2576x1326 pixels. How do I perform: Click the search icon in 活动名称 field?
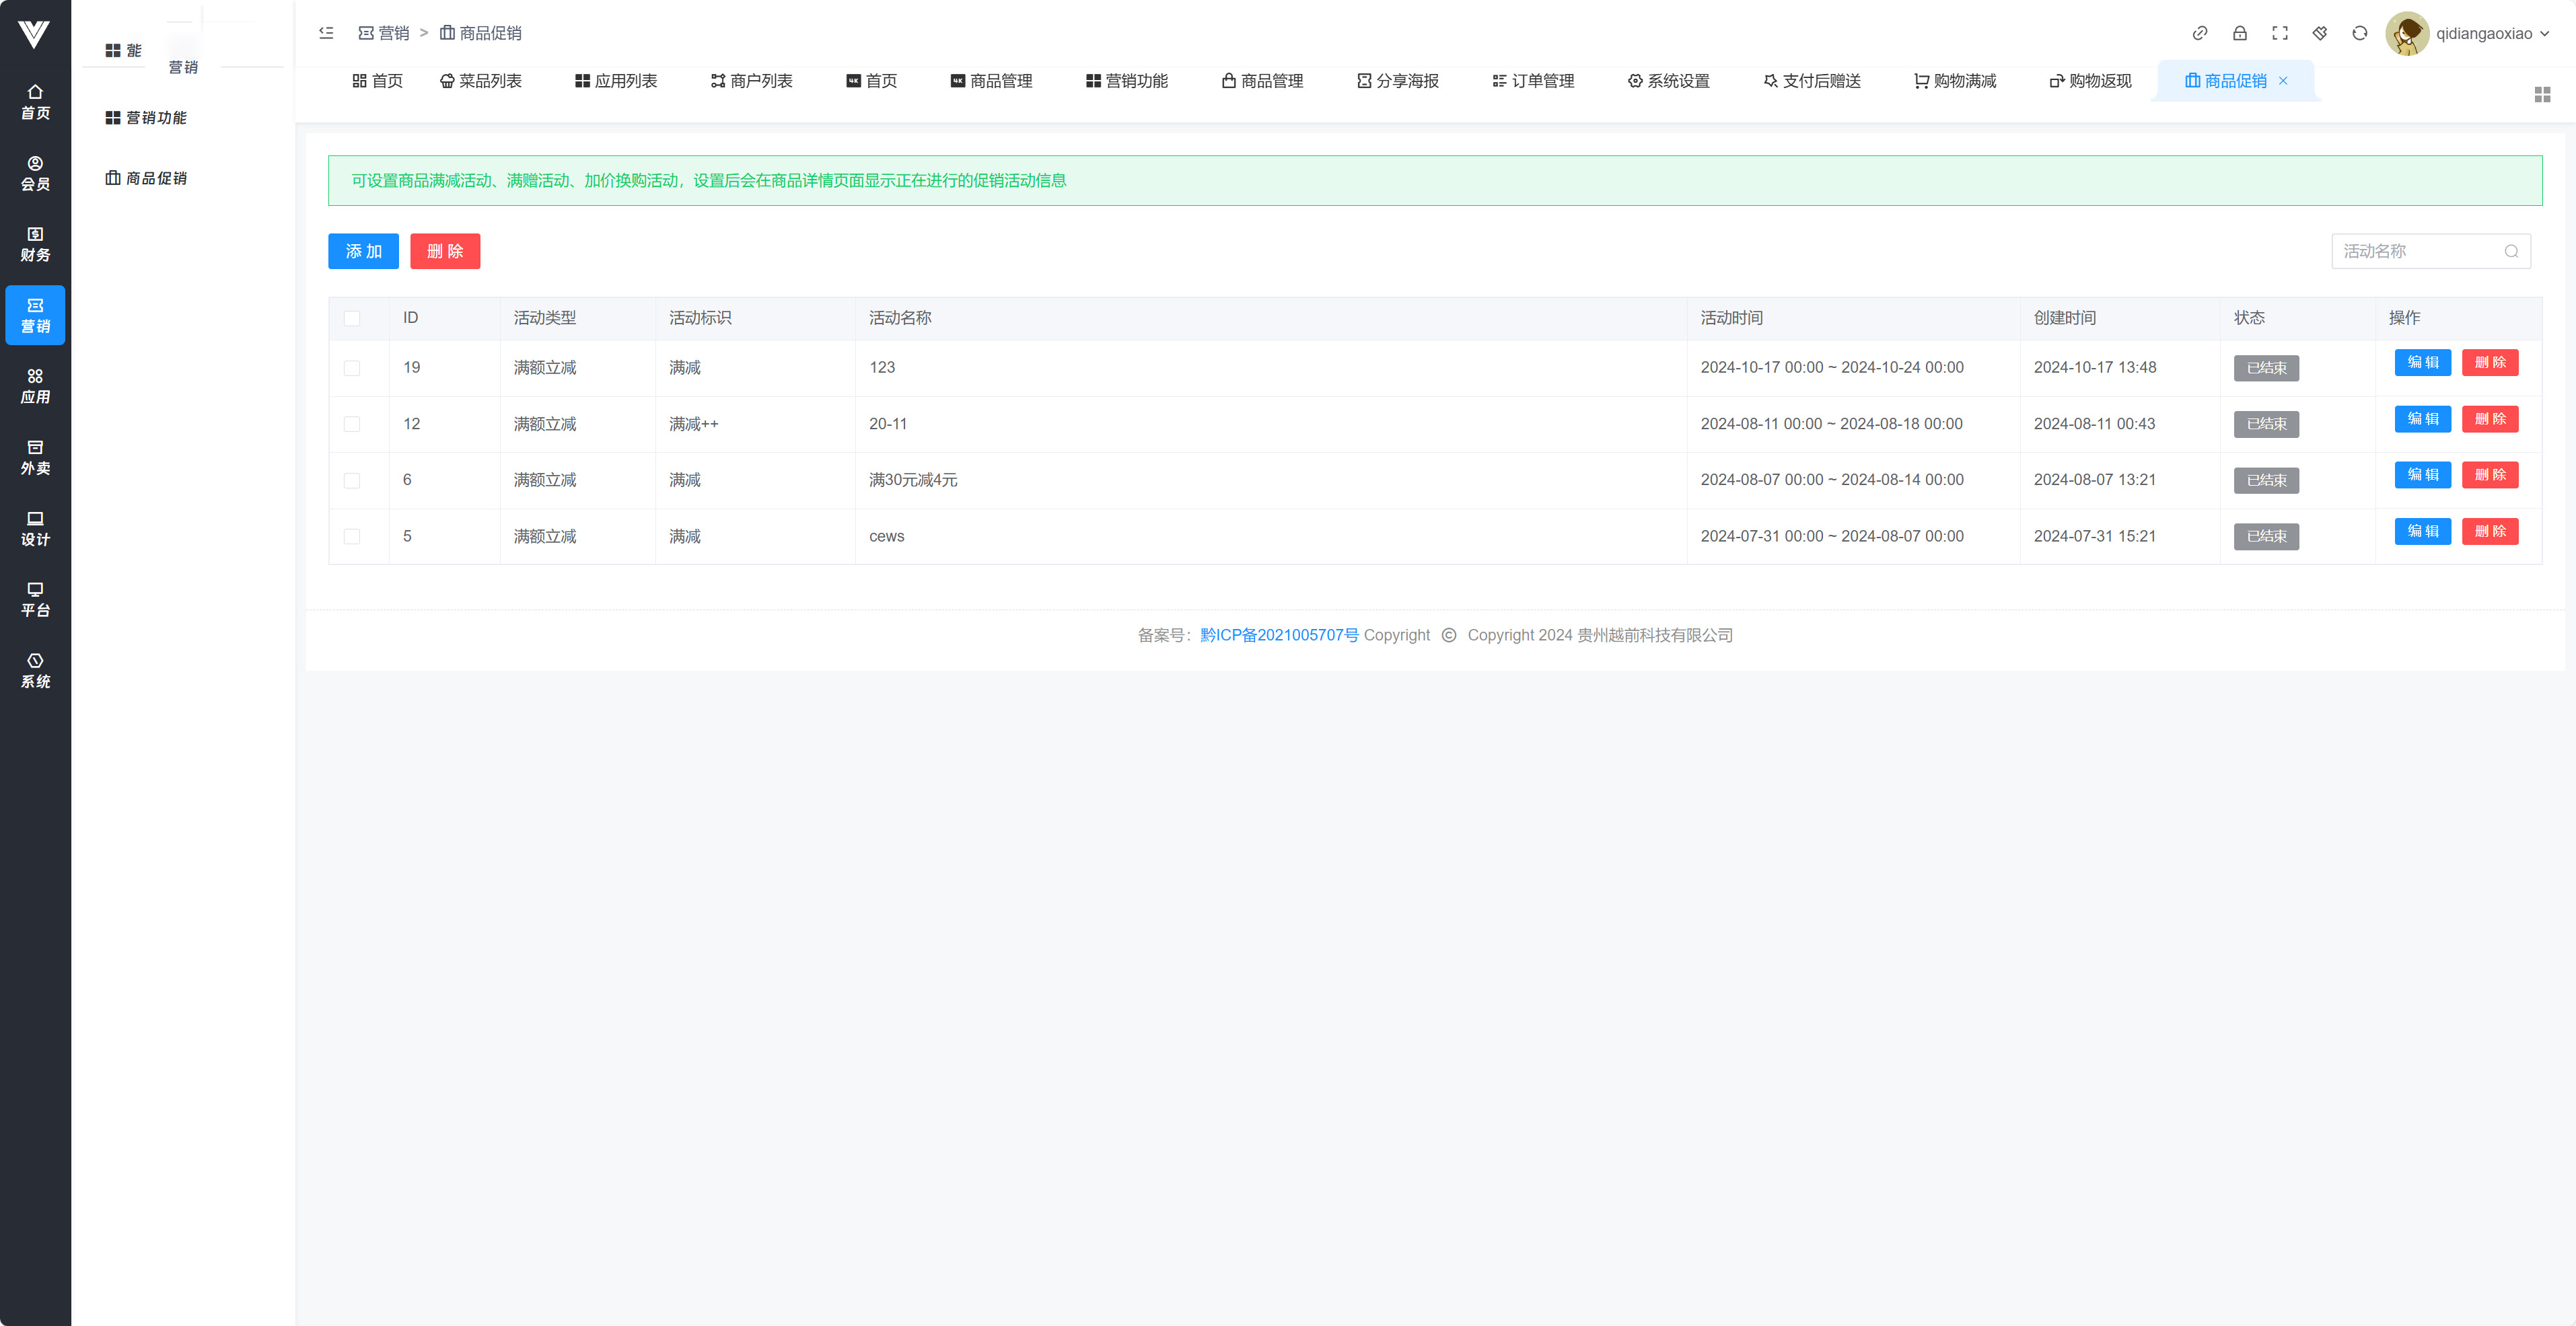[2511, 251]
